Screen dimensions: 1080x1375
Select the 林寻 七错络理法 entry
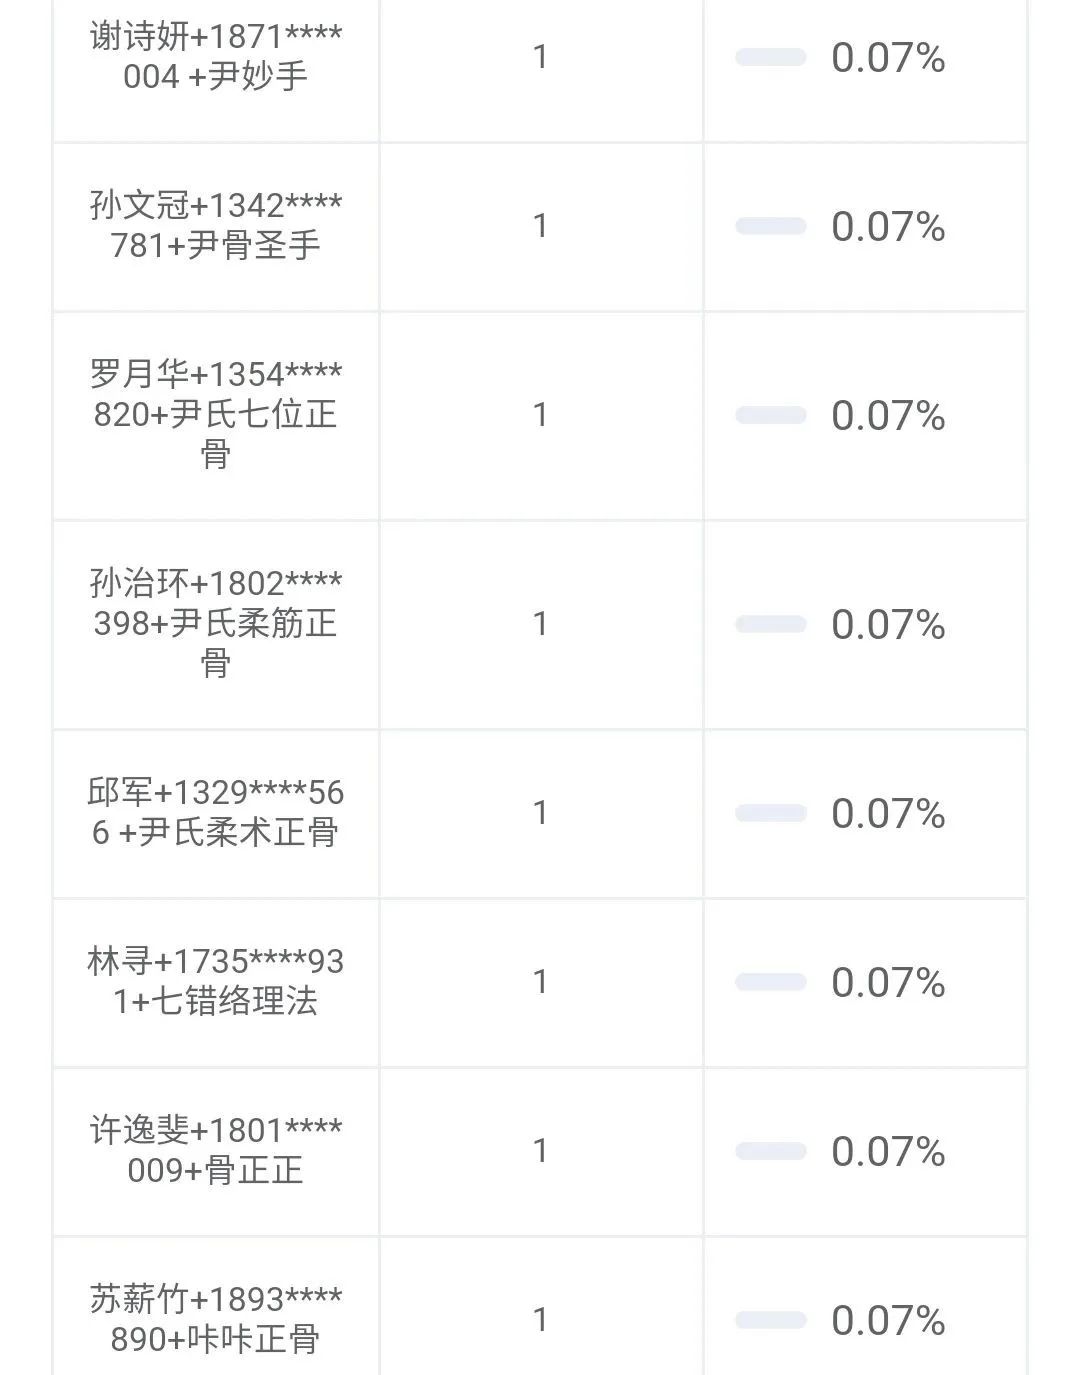(x=215, y=981)
